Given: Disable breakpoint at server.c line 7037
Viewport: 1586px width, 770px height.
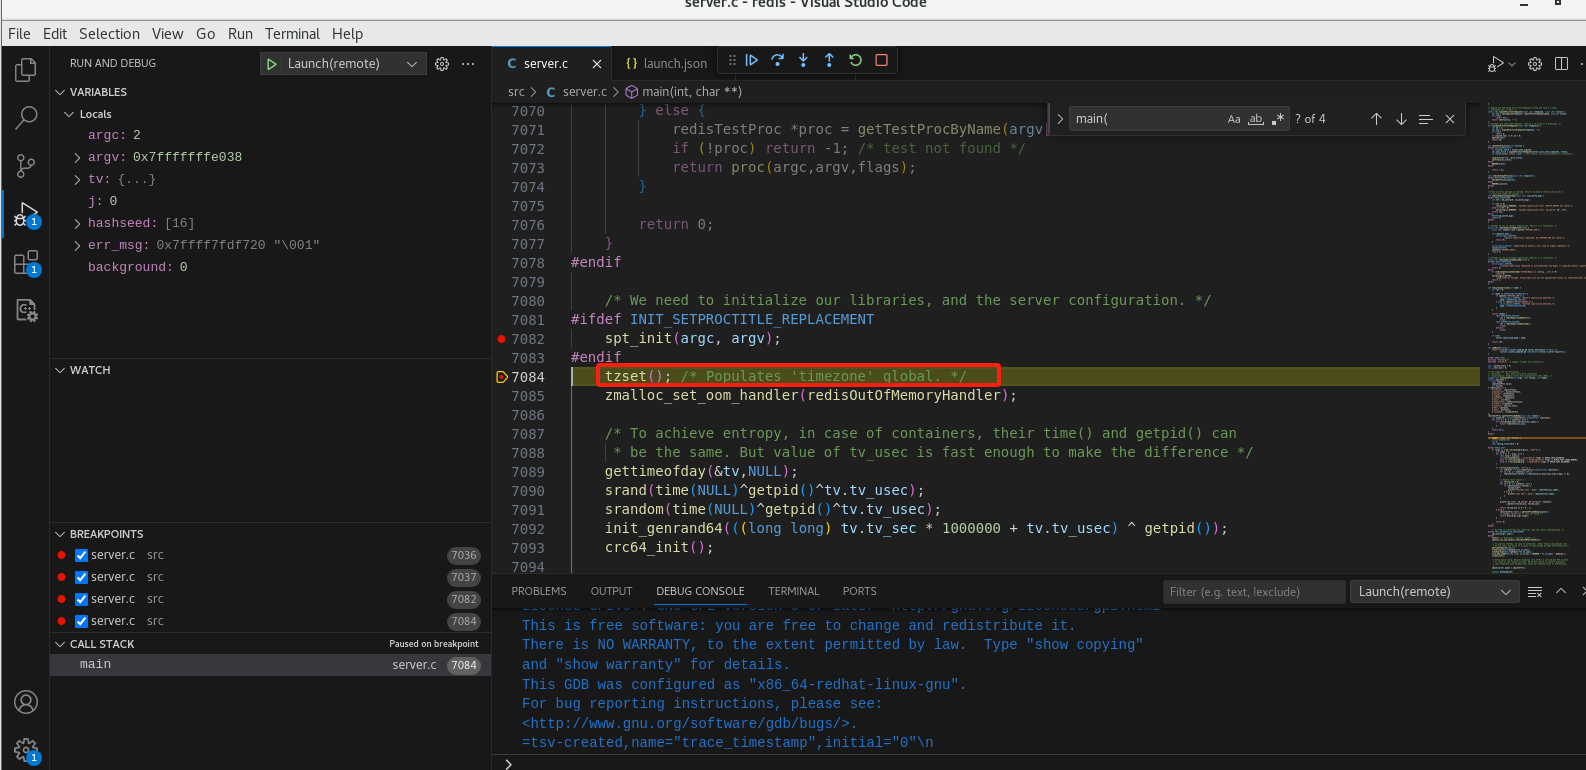Looking at the screenshot, I should [x=82, y=577].
